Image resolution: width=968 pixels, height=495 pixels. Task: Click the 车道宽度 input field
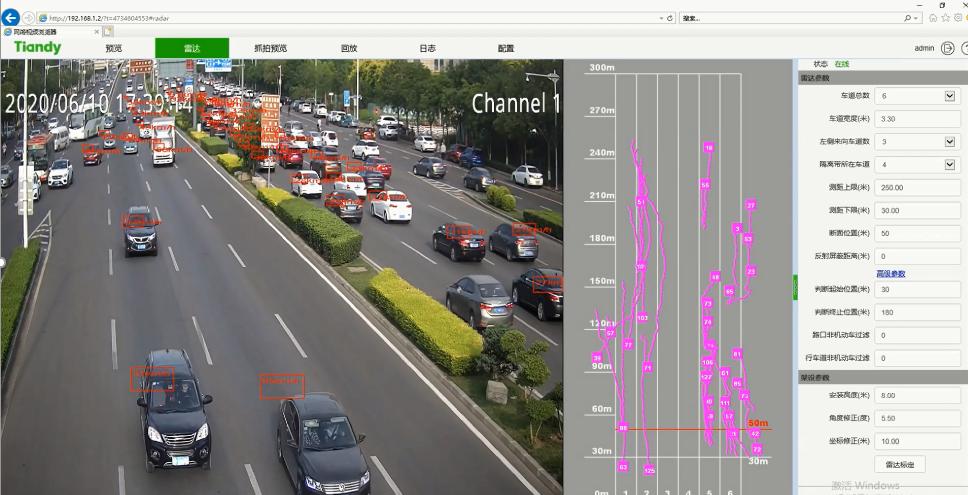[x=918, y=119]
